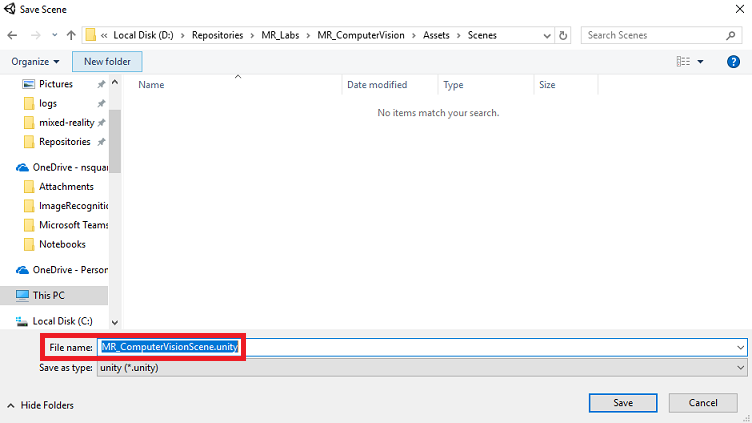The image size is (752, 423).
Task: Open the ImageRecognition folder
Action: click(73, 206)
